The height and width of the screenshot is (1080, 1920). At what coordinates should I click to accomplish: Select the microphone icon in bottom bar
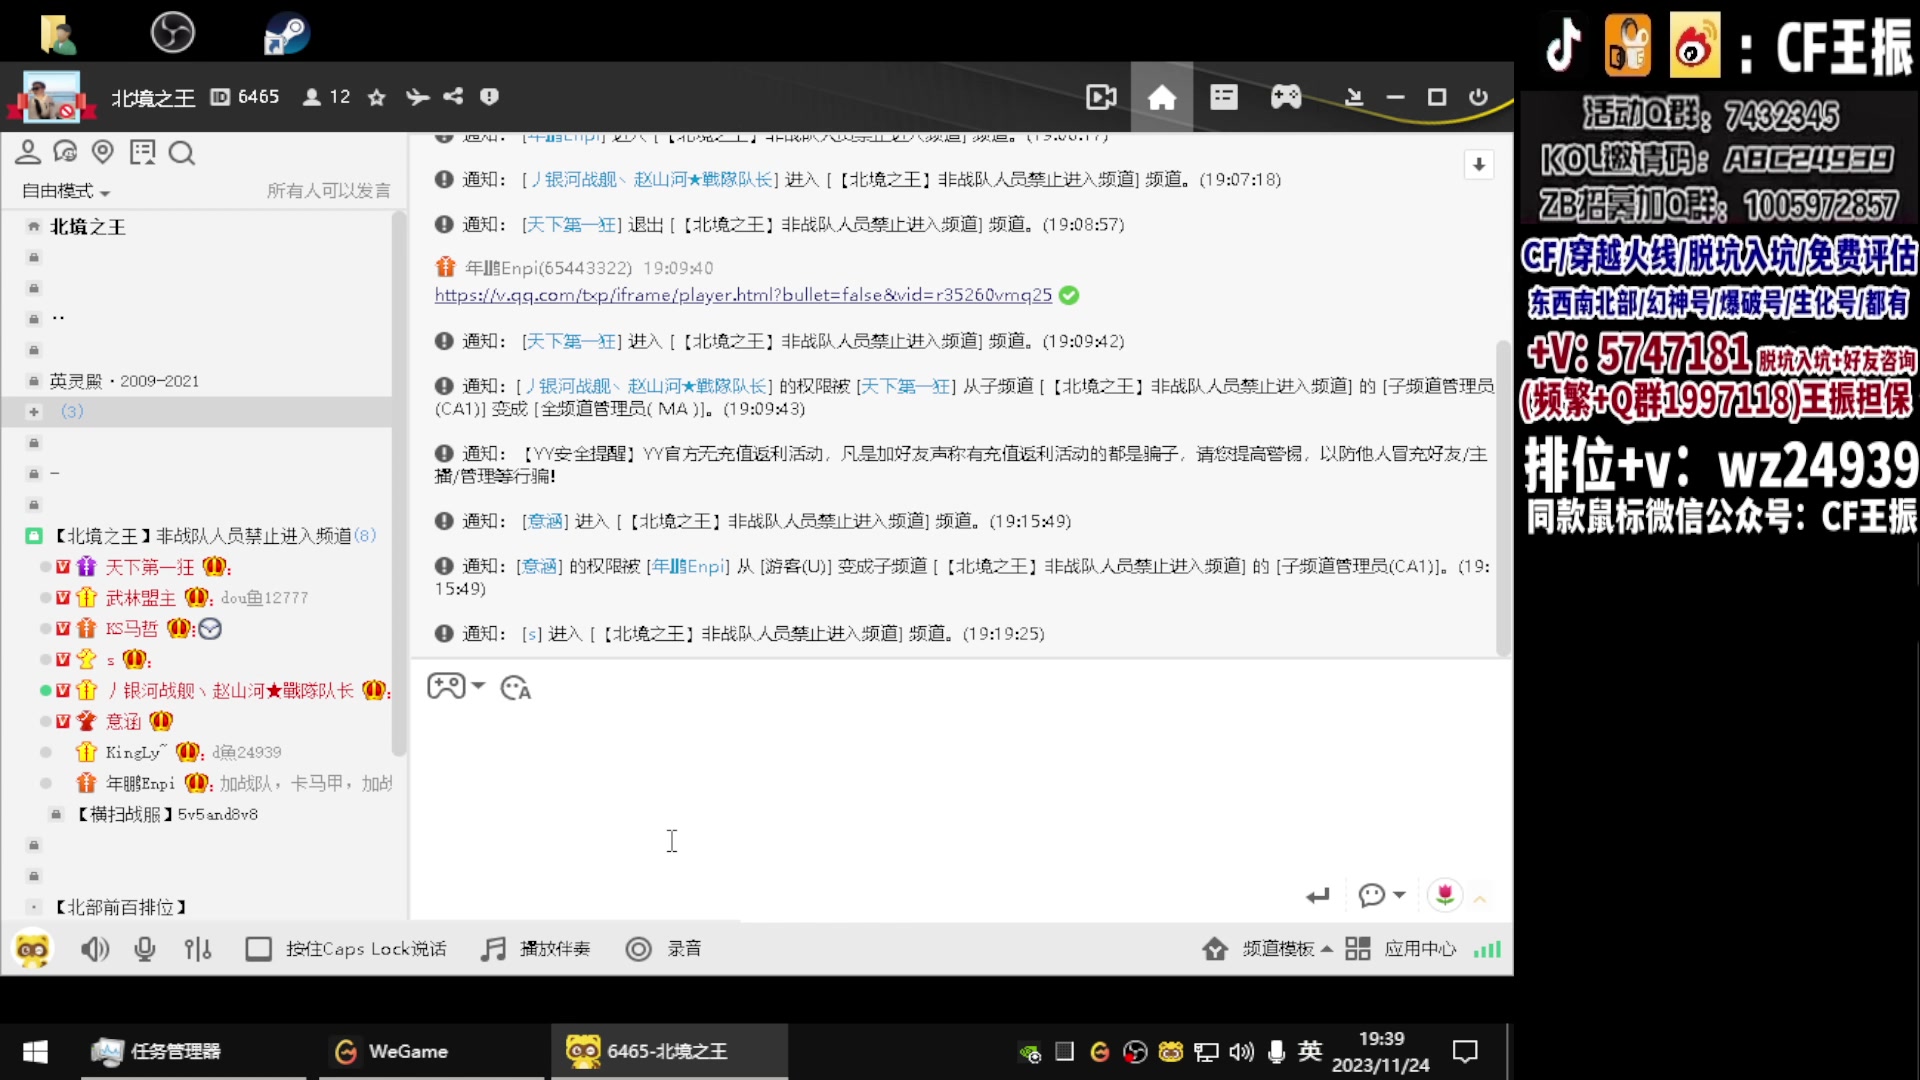[145, 949]
